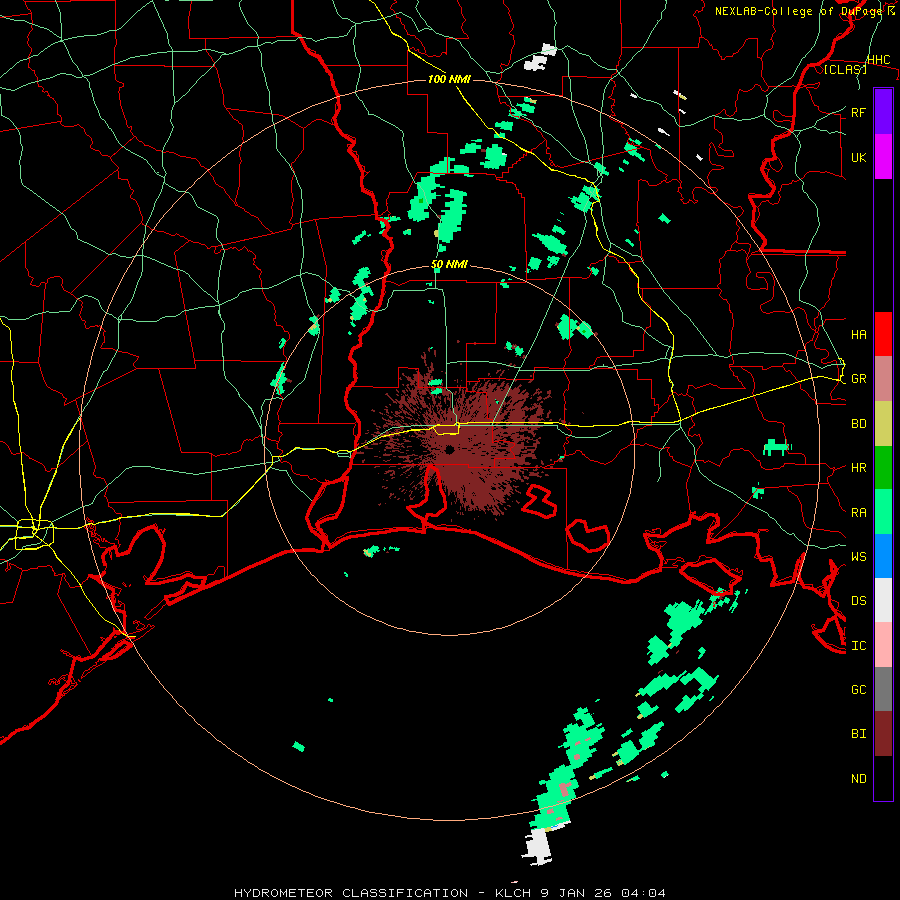Click the BI brown legend swatch
This screenshot has height=900, width=900.
[x=883, y=734]
